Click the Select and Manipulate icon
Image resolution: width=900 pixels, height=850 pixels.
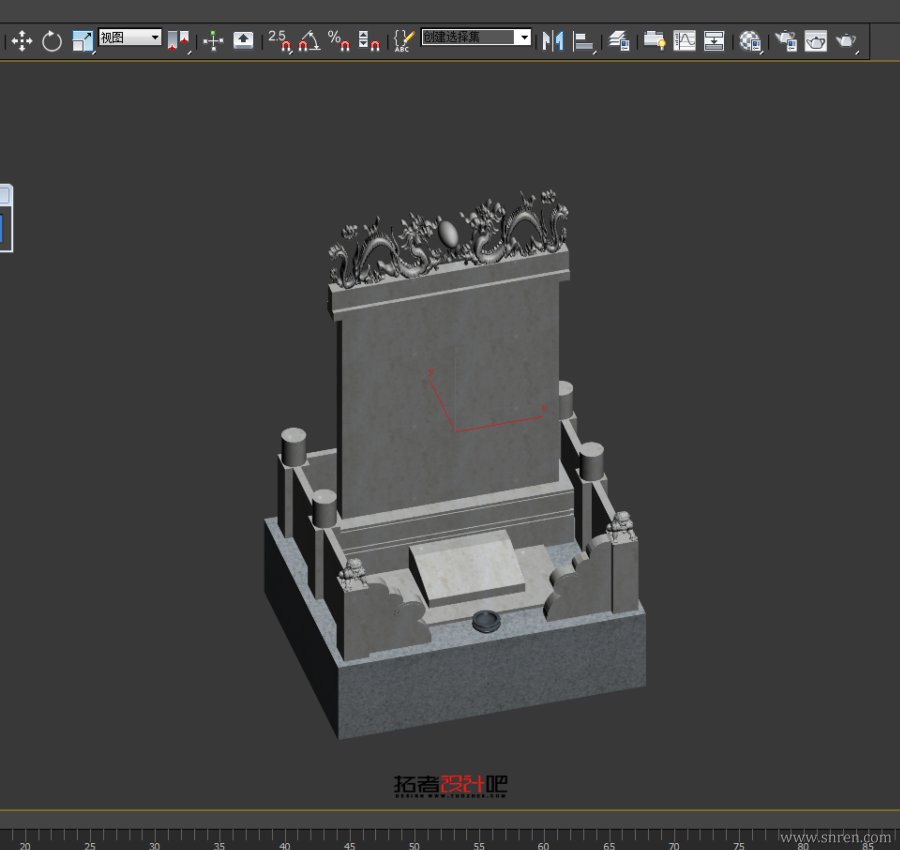coord(213,41)
